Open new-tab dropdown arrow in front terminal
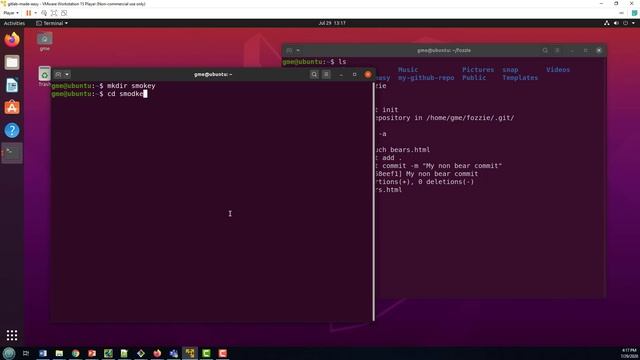 point(67,74)
